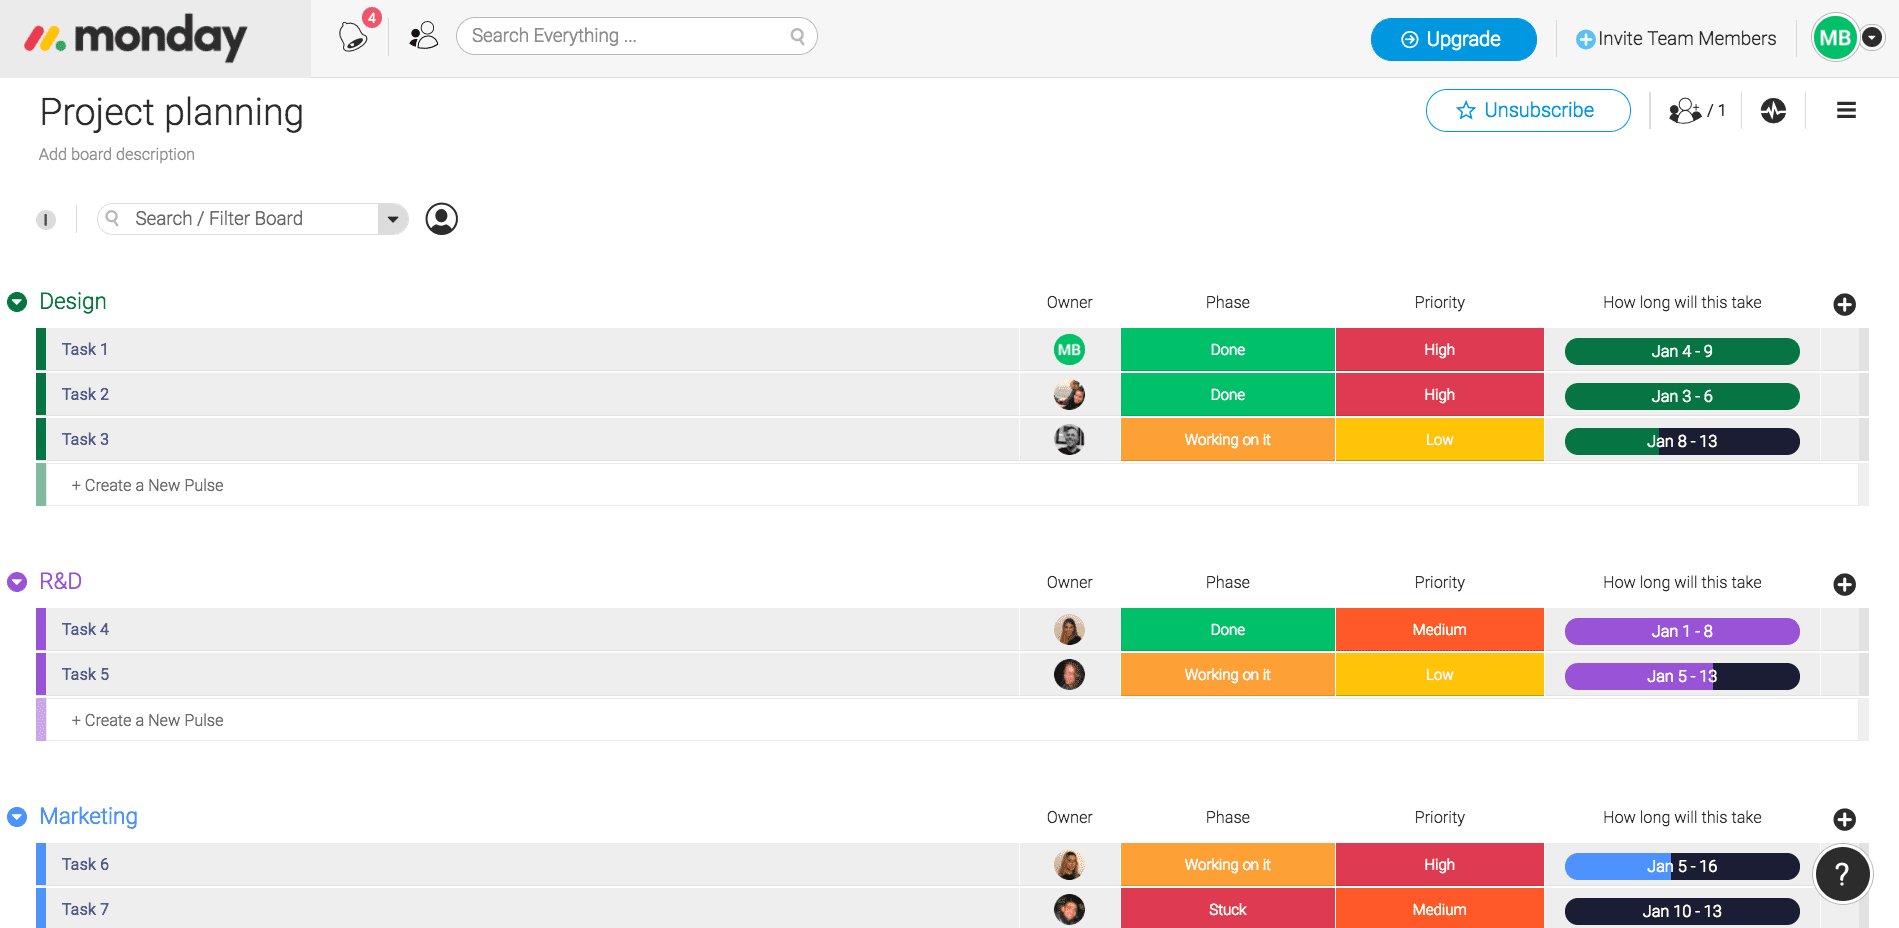The width and height of the screenshot is (1899, 928).
Task: Open the team members icon in top bar
Action: pos(424,37)
